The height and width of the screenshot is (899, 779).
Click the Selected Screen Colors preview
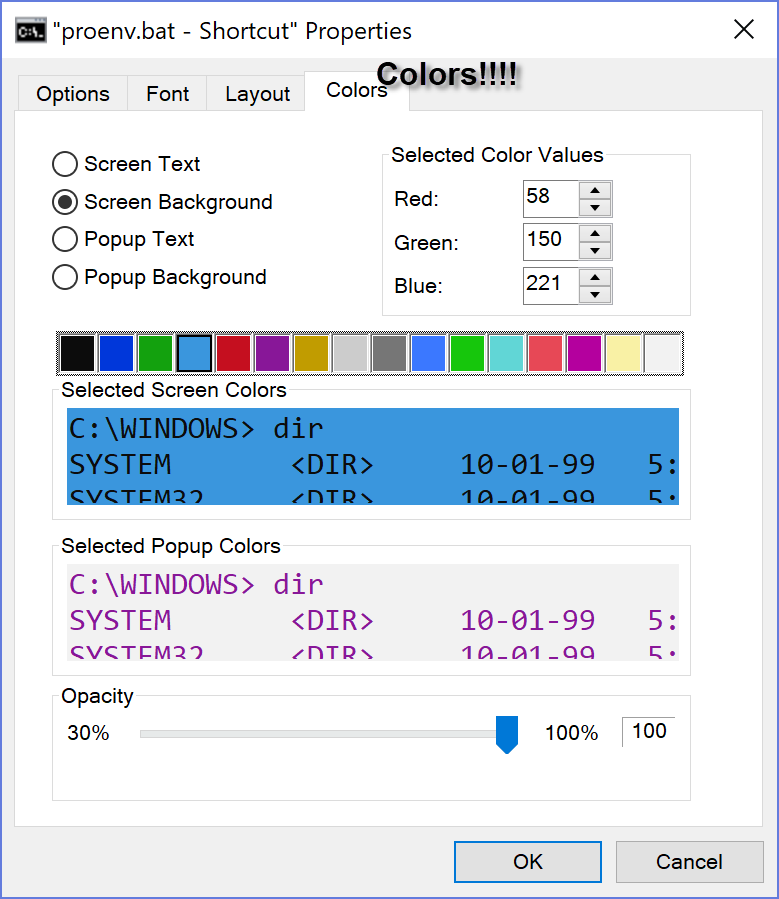(x=373, y=456)
